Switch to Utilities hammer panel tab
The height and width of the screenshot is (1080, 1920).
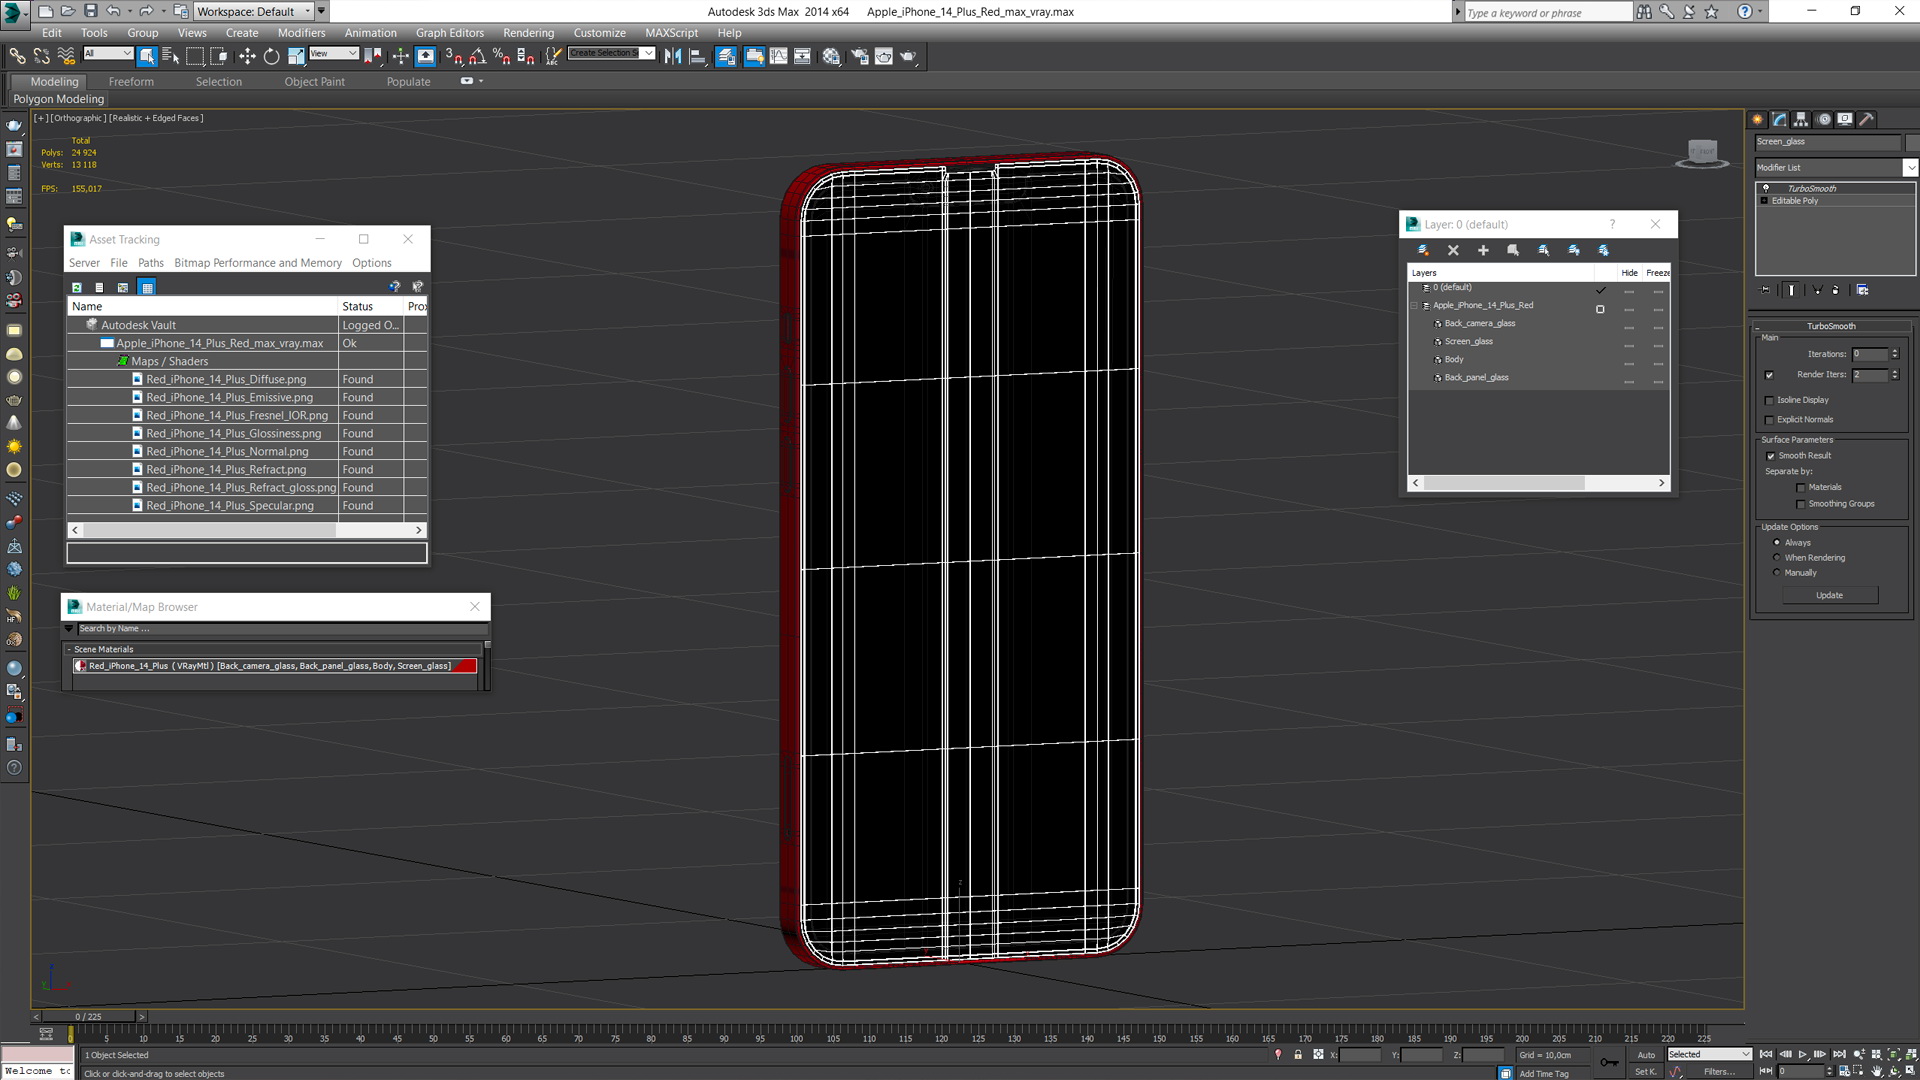click(1866, 119)
